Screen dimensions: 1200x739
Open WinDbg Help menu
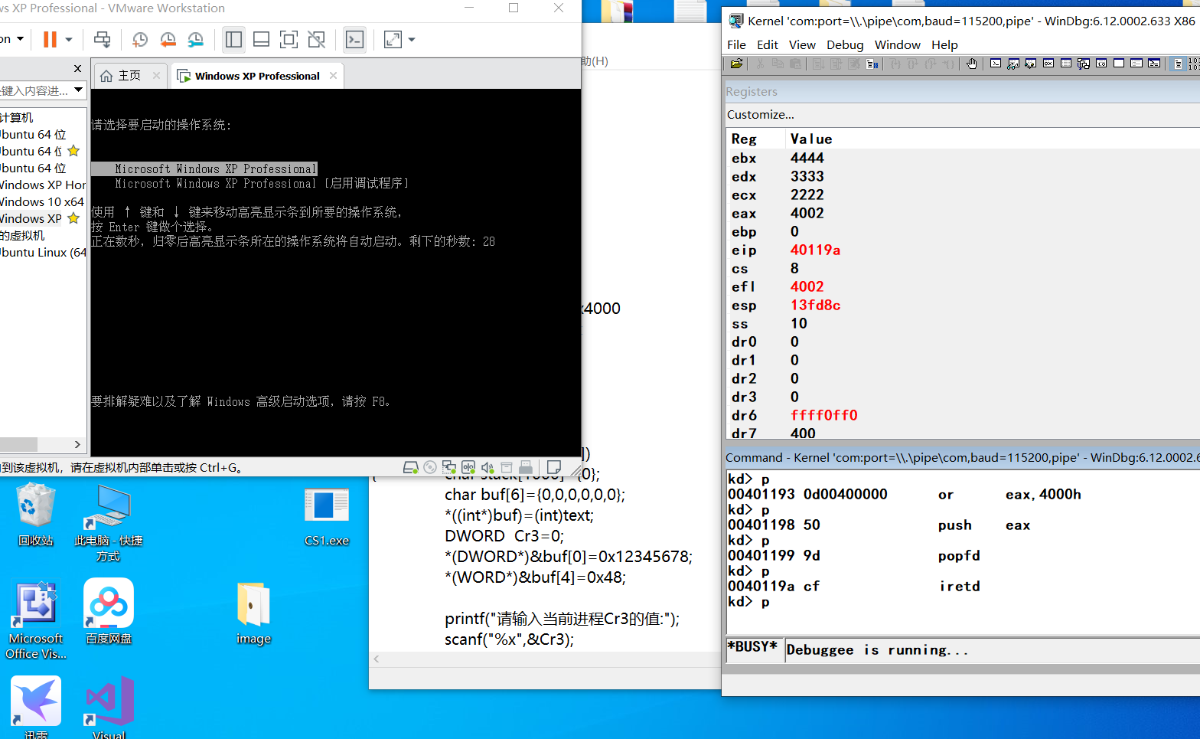point(945,45)
